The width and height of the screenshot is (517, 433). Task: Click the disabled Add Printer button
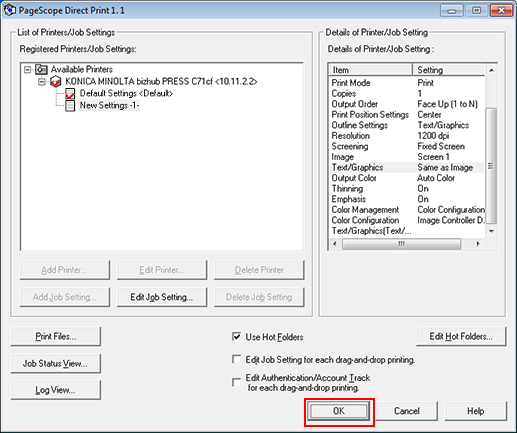coord(64,270)
